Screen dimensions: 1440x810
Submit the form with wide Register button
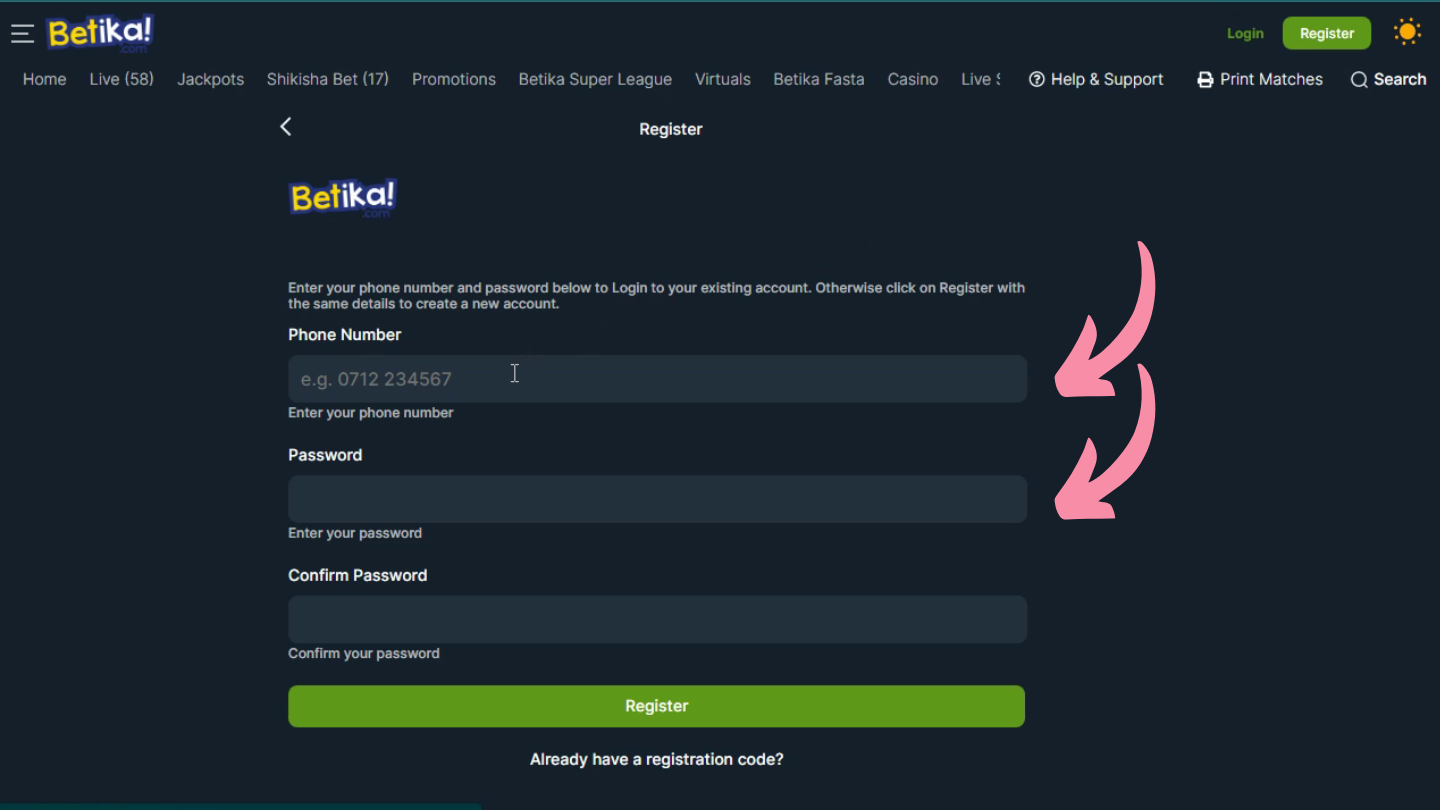click(656, 706)
